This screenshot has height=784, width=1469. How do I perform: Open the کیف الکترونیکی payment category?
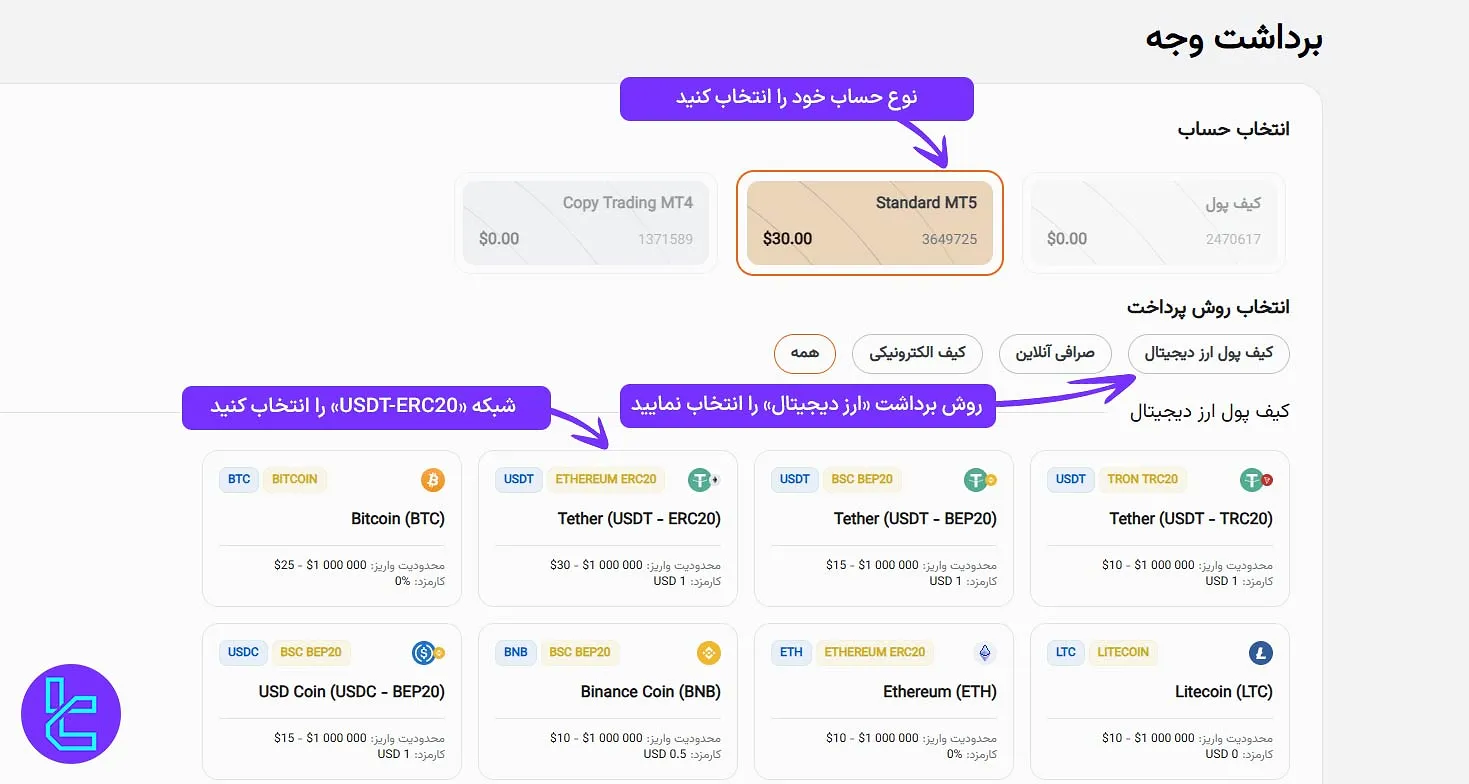[x=917, y=354]
